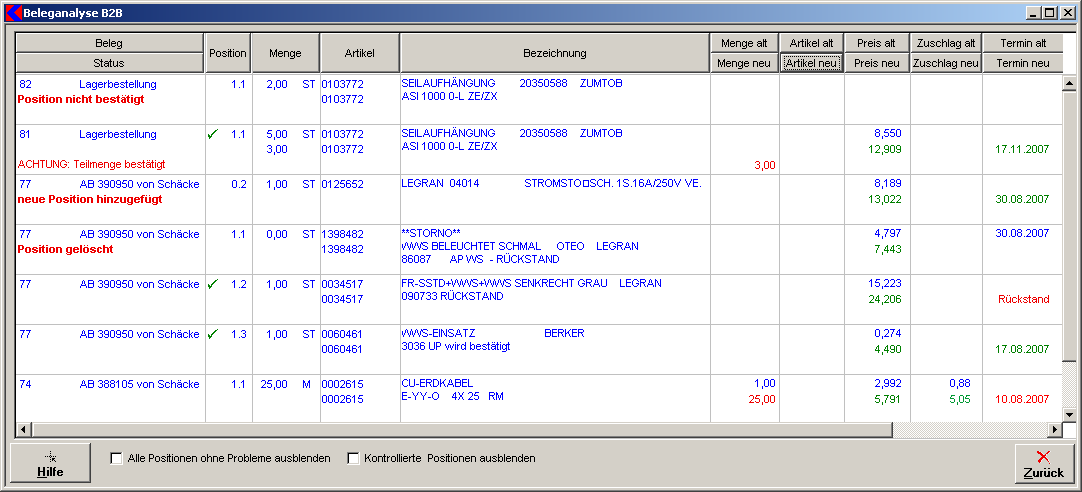The height and width of the screenshot is (492, 1082).
Task: Click horizontal scrollbar right arrow
Action: [x=1053, y=430]
